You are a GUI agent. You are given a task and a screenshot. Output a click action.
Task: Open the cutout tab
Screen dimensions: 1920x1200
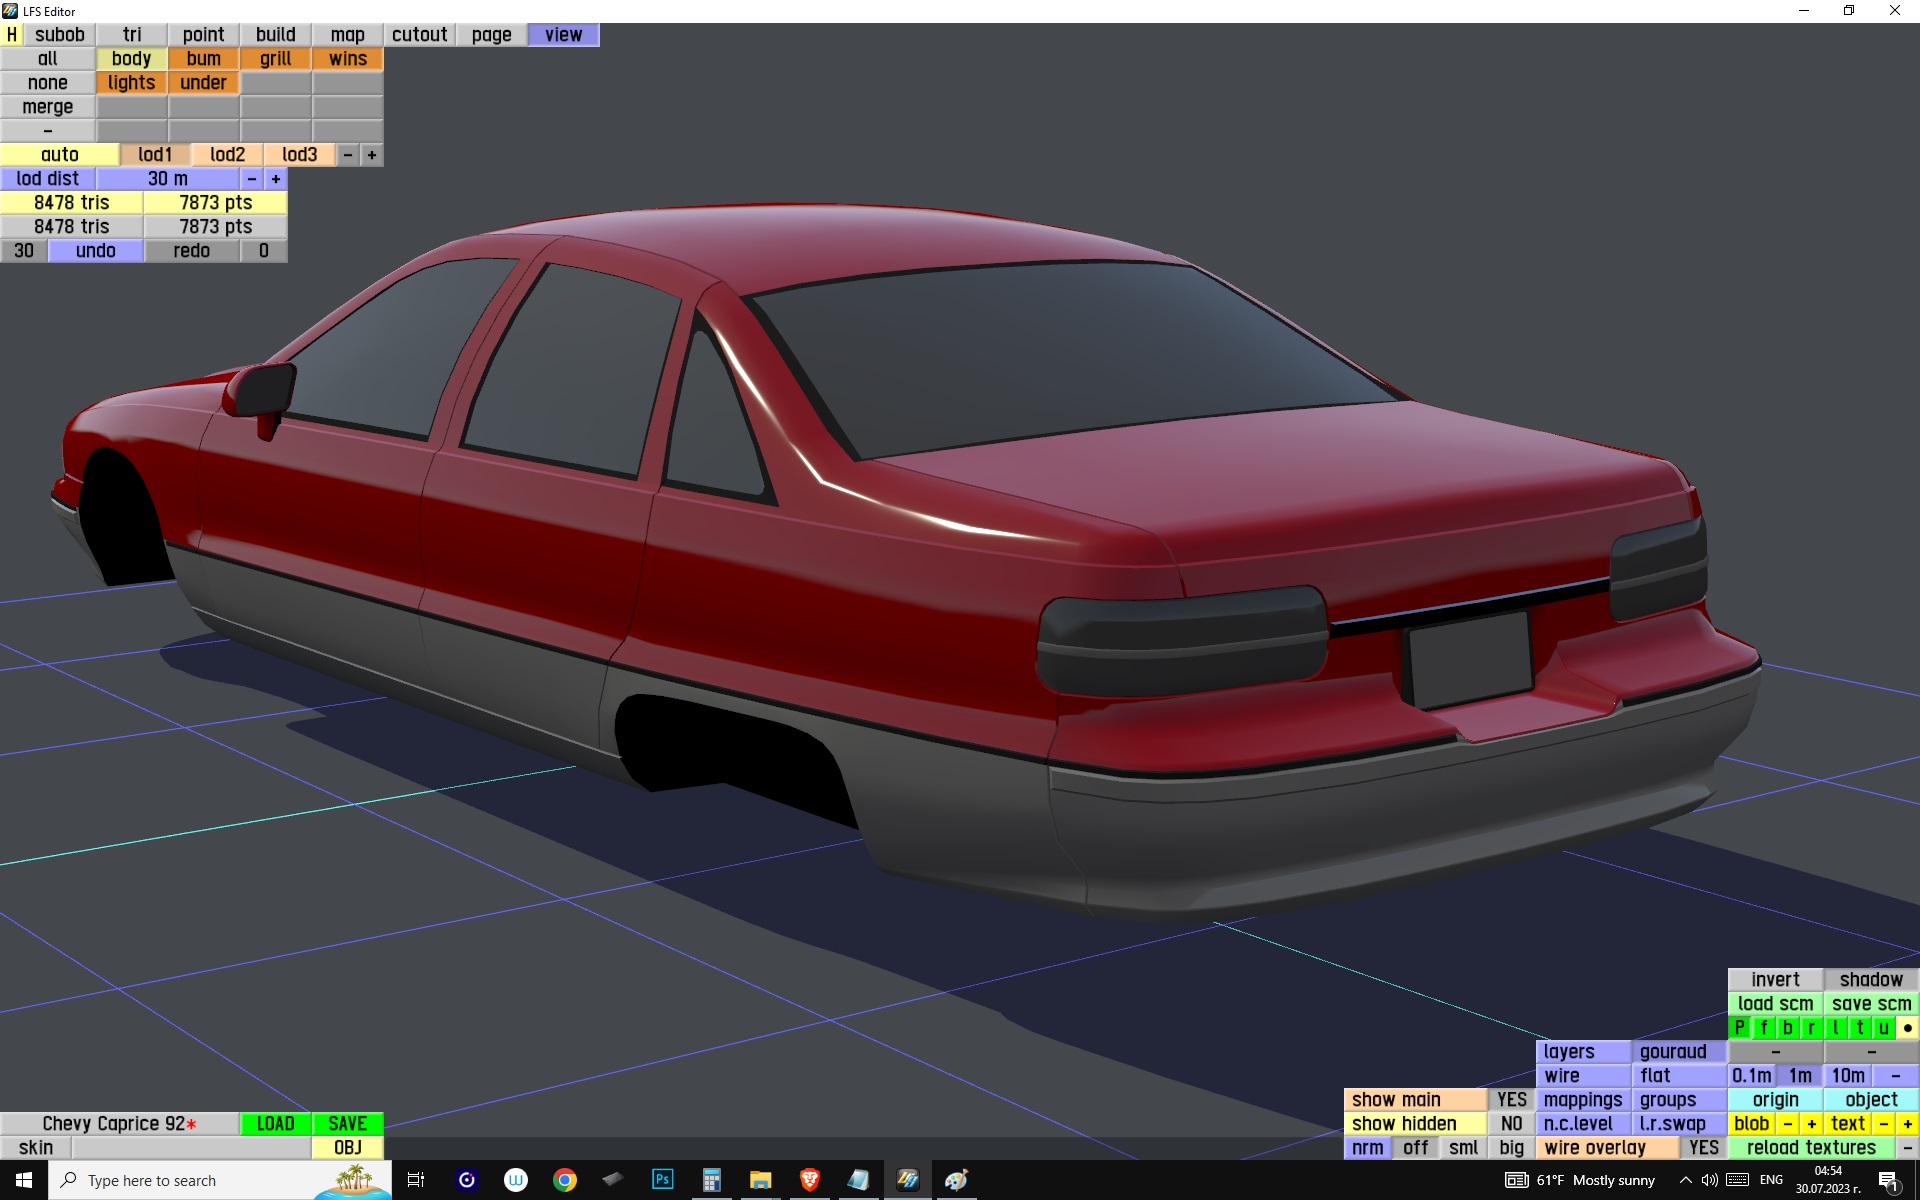(419, 35)
